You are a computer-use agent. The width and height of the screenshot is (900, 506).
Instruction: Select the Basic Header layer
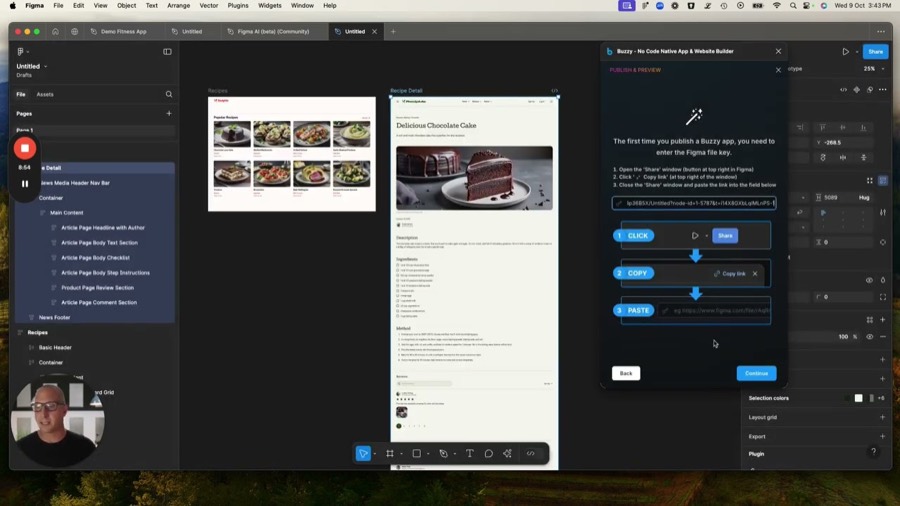(55, 348)
